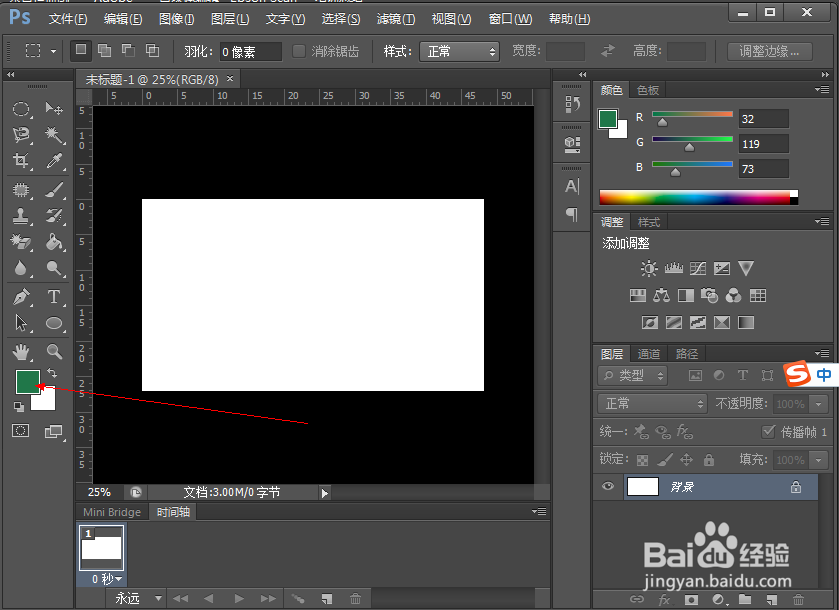Open the Style dropdown set to Normal
The image size is (839, 610).
(x=459, y=51)
